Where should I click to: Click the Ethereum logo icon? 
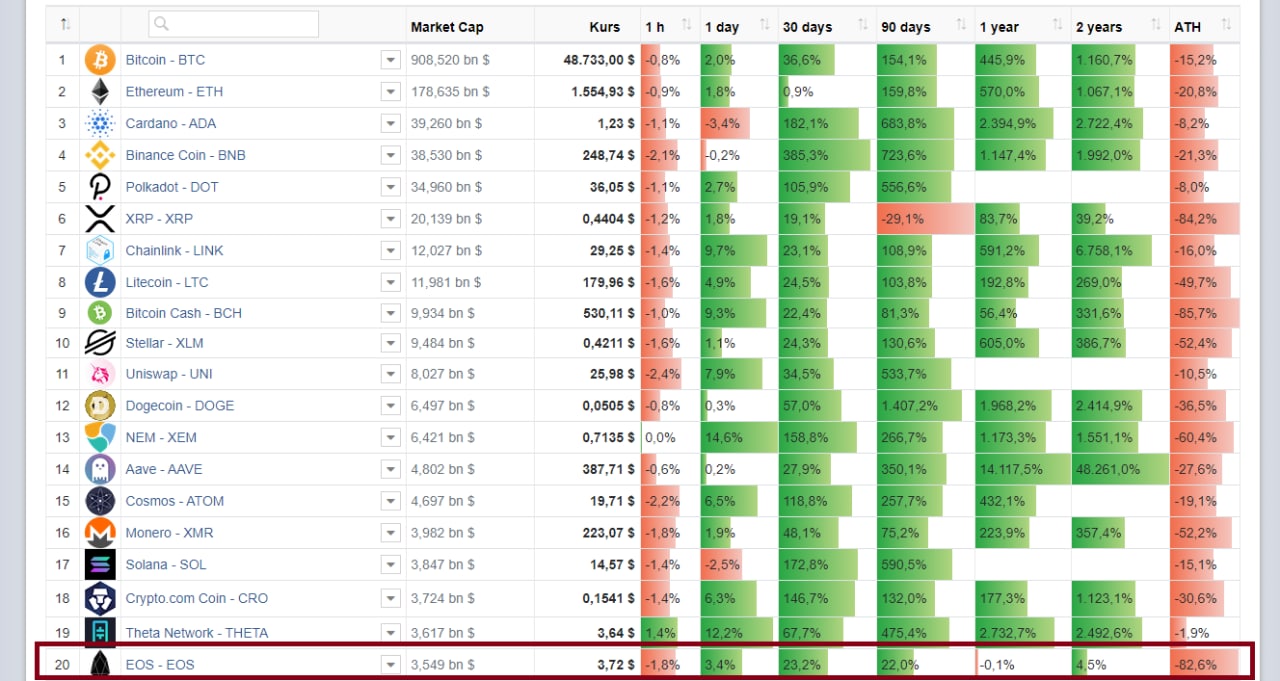click(x=100, y=92)
